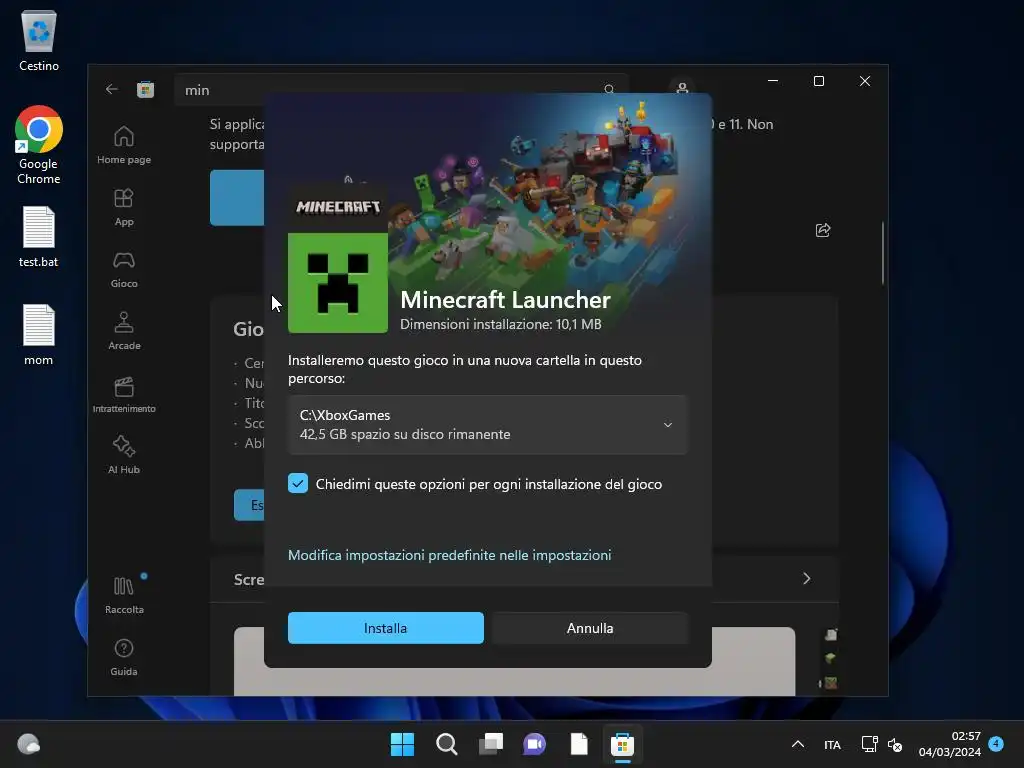Viewport: 1024px width, 768px height.
Task: Expand the Screenshot section chevron
Action: tap(807, 579)
